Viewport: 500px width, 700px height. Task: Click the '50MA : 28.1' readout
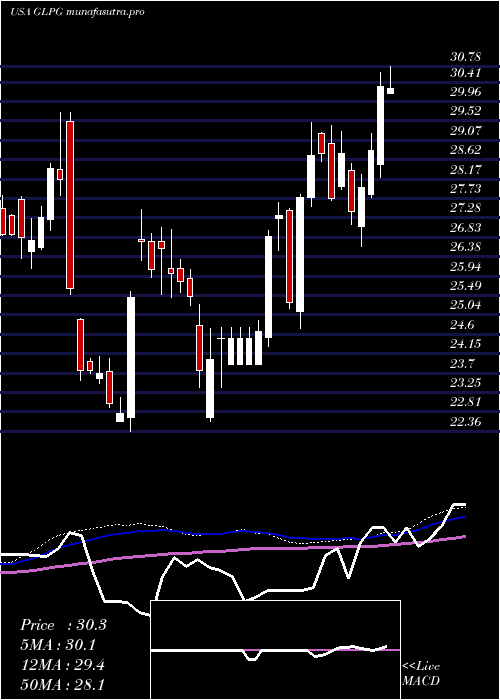pyautogui.click(x=63, y=684)
